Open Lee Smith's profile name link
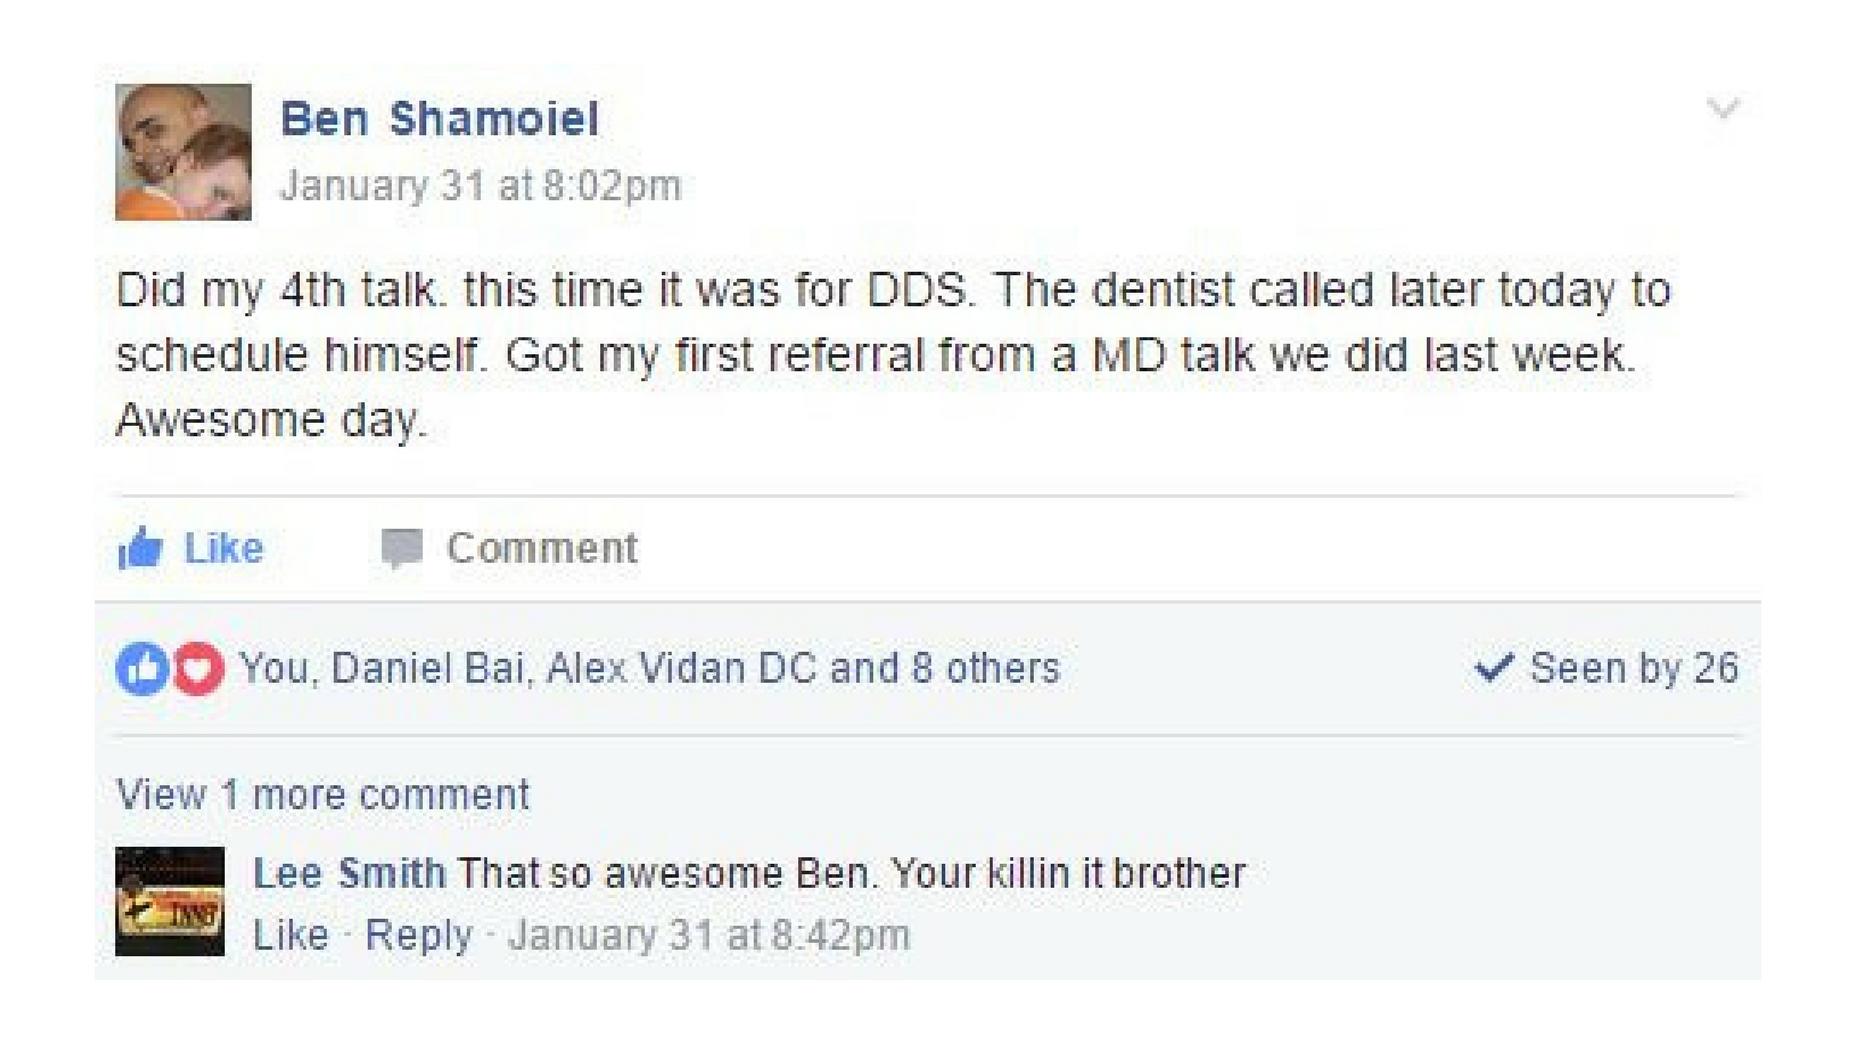 coord(349,873)
